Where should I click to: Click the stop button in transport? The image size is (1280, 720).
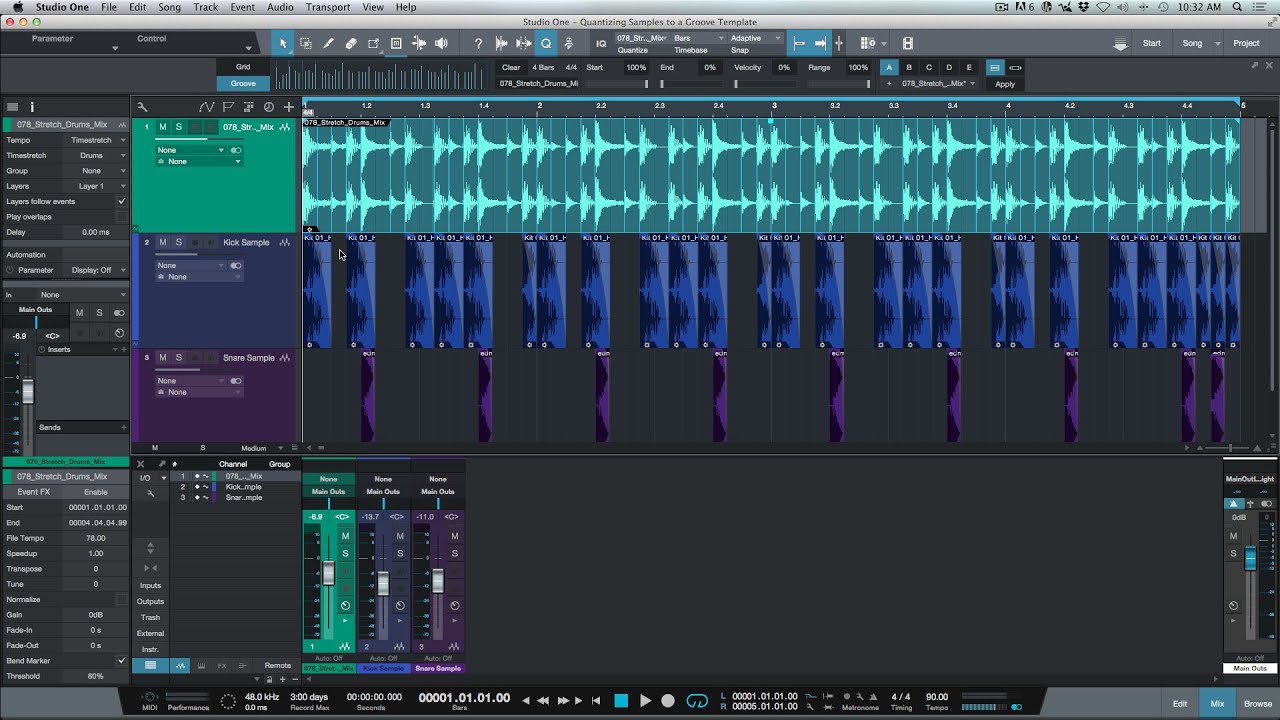[621, 701]
